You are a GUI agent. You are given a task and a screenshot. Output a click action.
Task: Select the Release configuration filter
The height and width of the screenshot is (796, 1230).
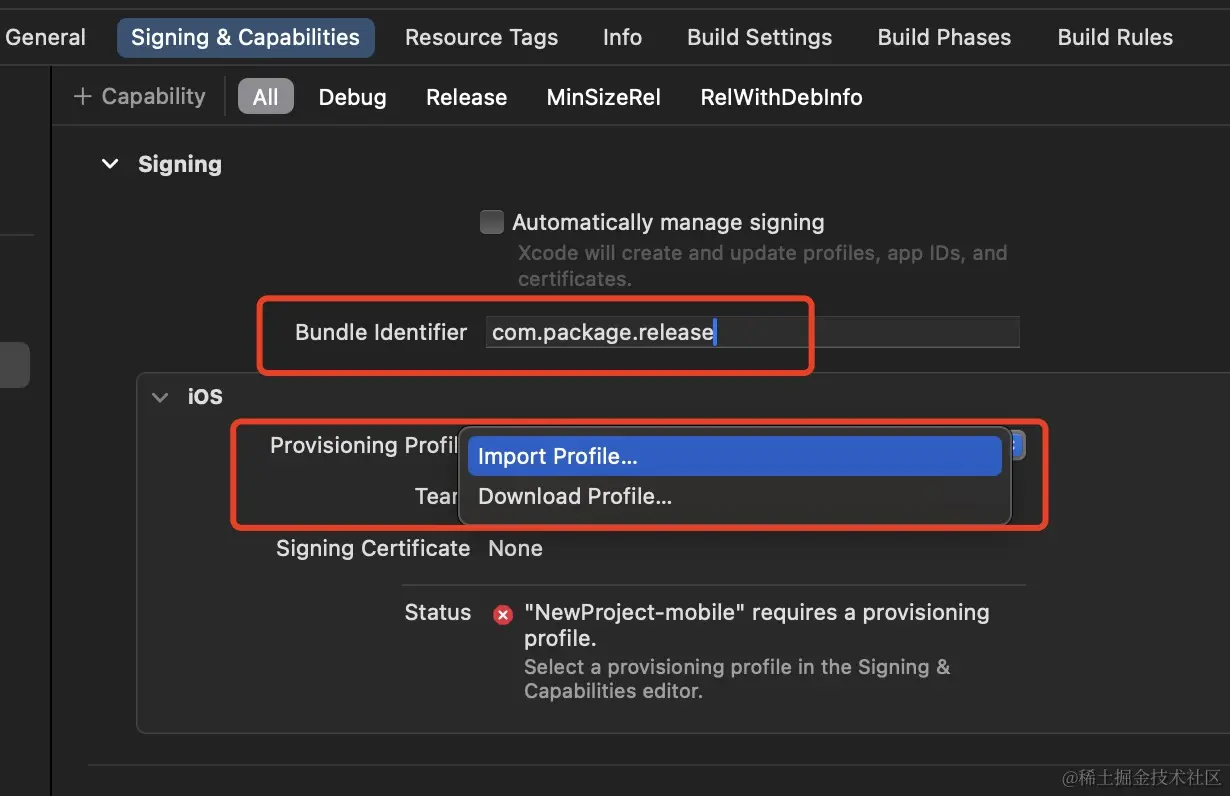466,97
